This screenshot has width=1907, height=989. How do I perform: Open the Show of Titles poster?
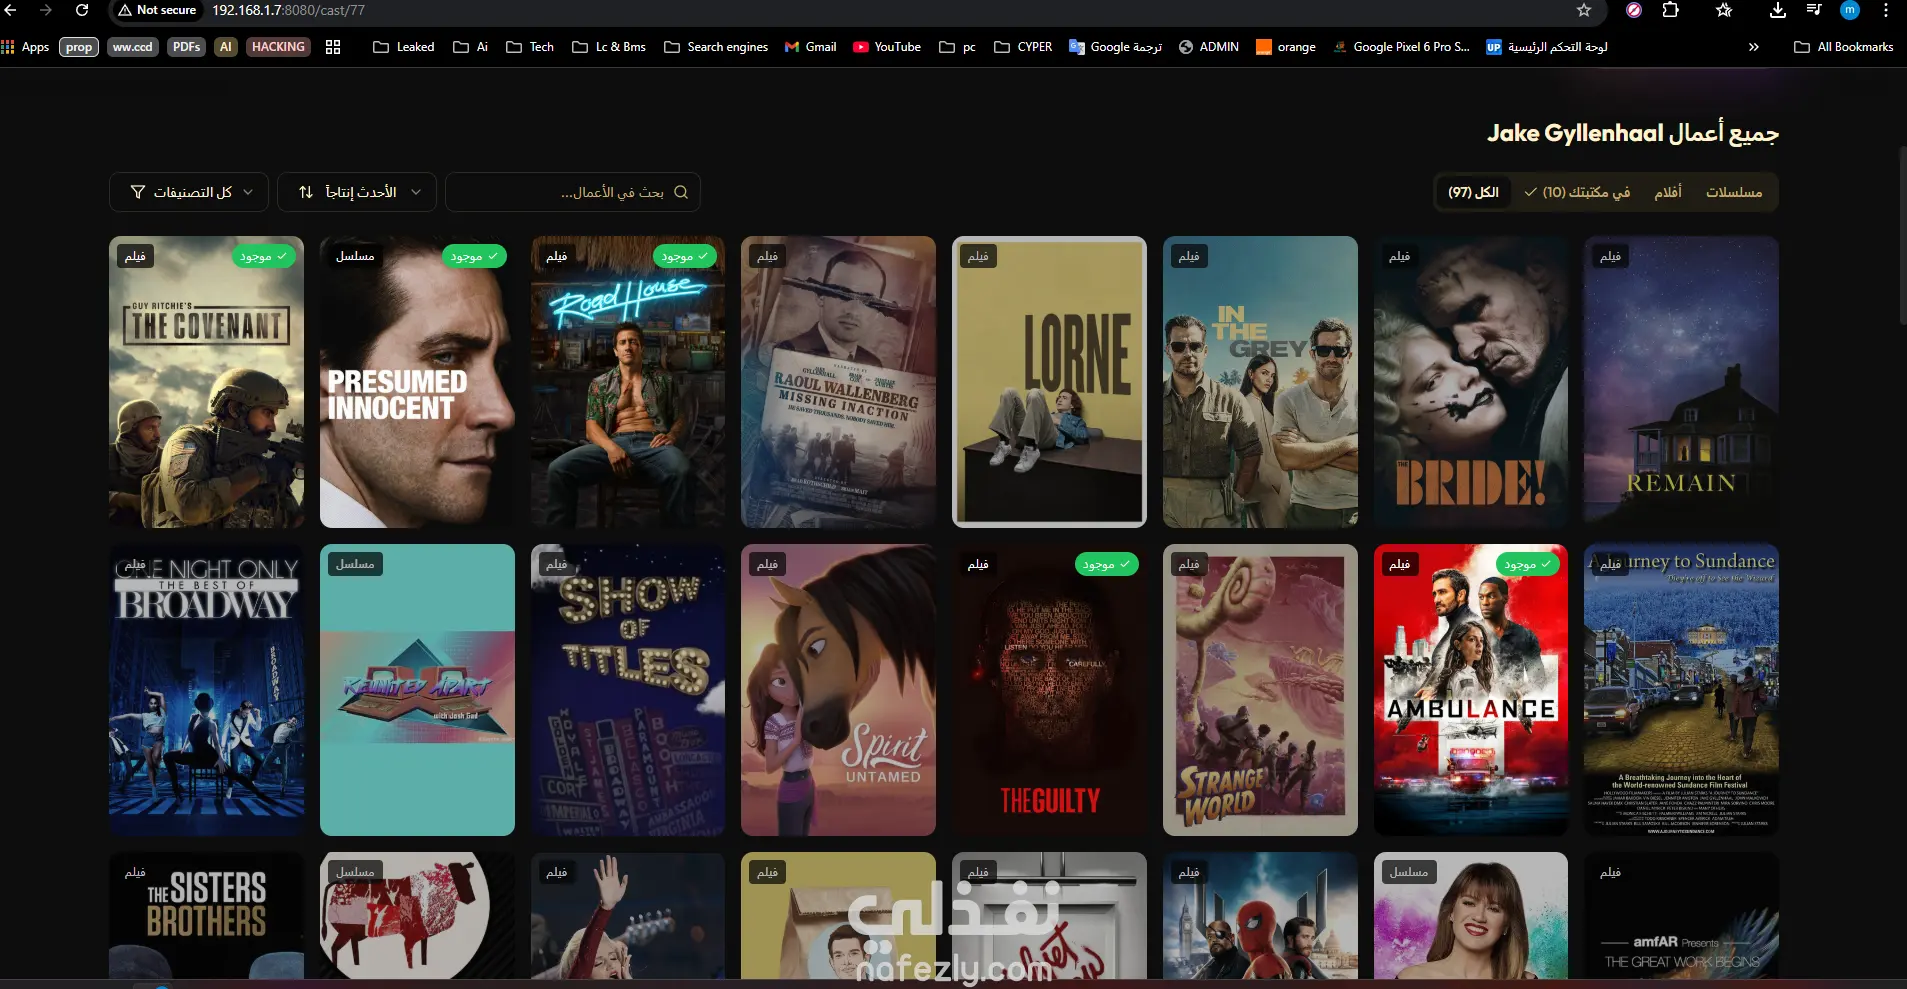[628, 690]
